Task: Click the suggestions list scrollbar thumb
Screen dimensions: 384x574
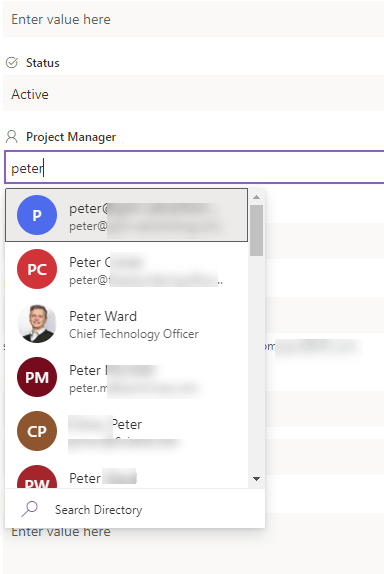Action: (257, 230)
